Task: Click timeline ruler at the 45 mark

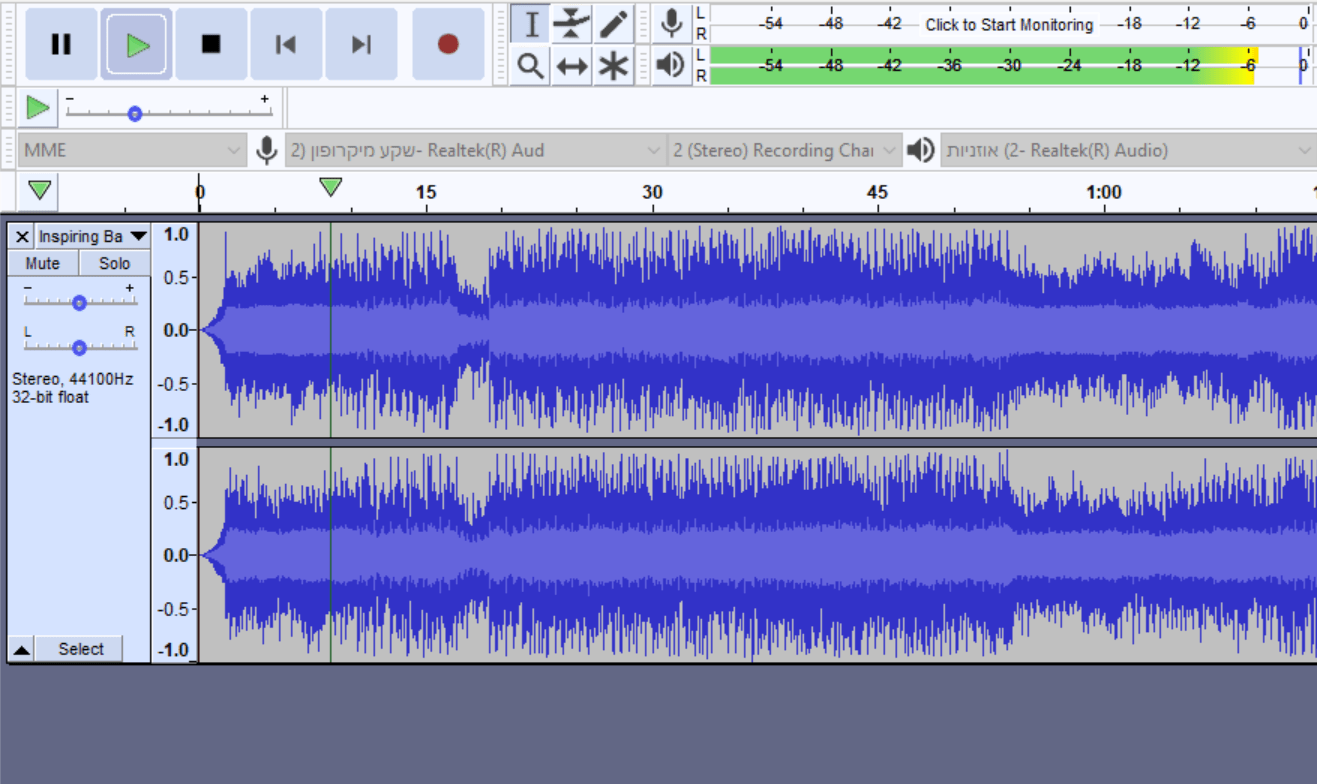Action: tap(877, 192)
